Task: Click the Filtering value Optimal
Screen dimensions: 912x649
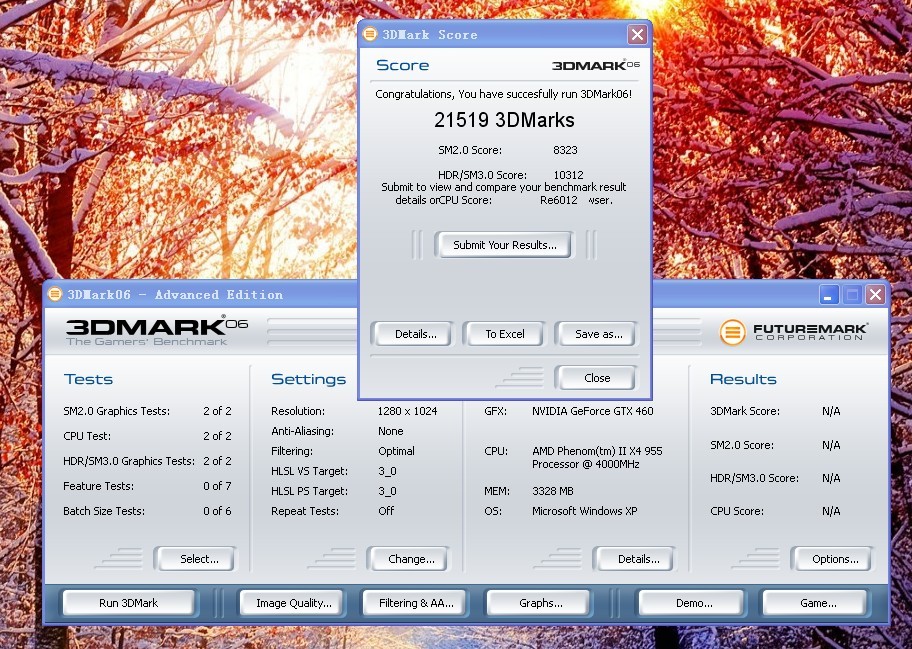Action: coord(397,451)
